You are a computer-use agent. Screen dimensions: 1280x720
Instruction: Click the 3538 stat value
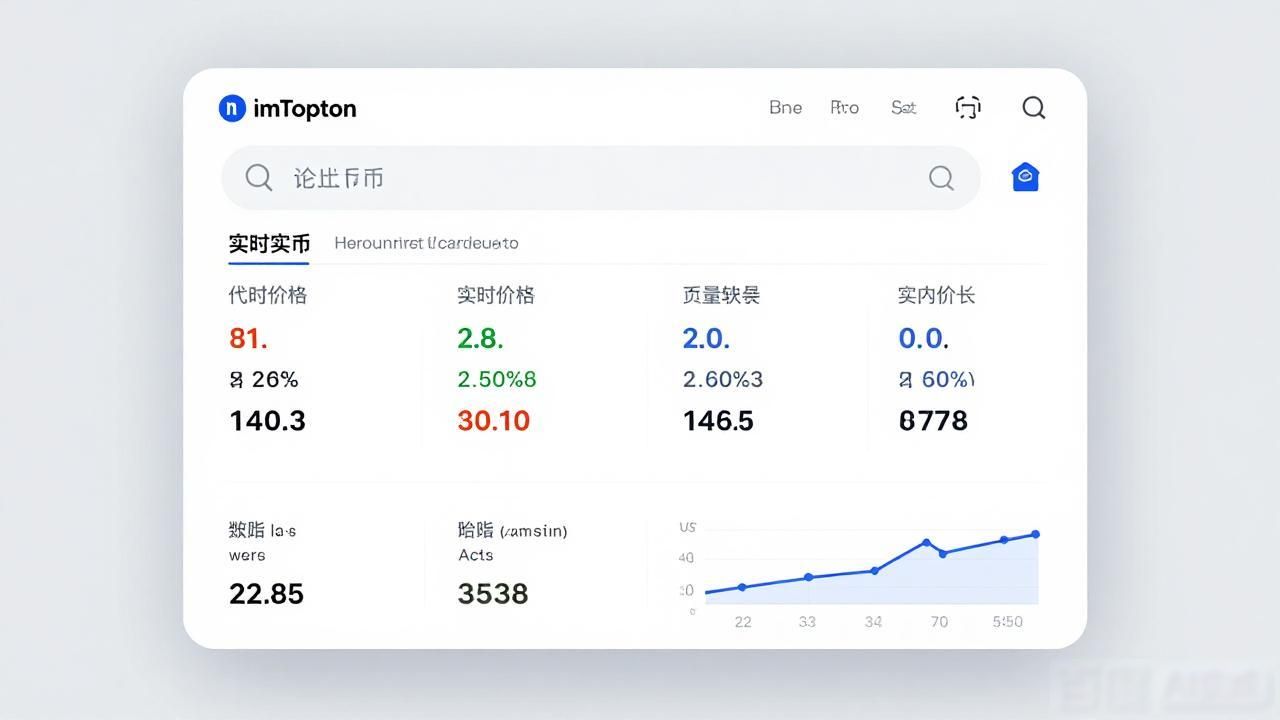pos(492,593)
